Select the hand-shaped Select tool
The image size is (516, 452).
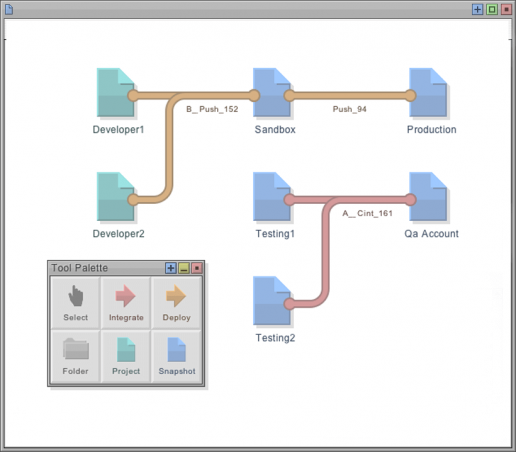click(76, 303)
